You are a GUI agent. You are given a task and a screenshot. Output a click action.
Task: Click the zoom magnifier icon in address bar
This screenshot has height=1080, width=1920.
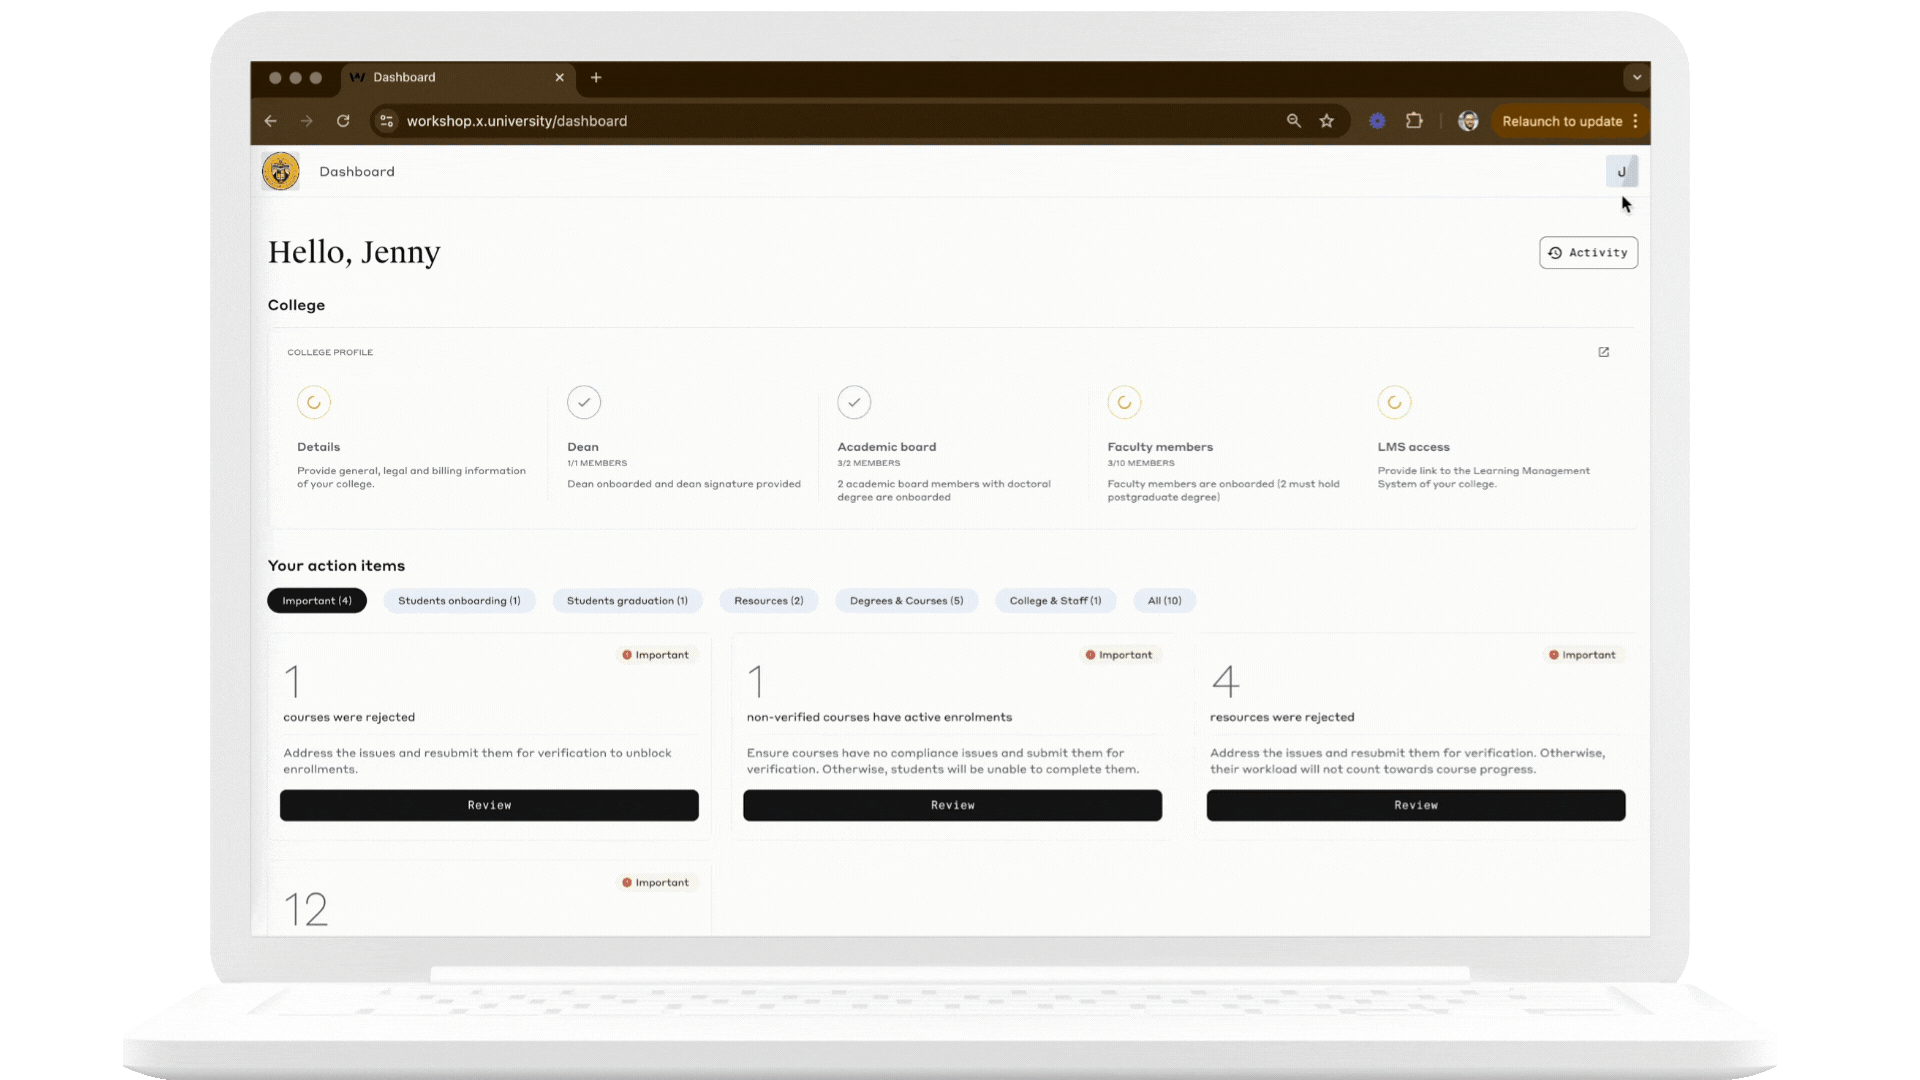1293,121
